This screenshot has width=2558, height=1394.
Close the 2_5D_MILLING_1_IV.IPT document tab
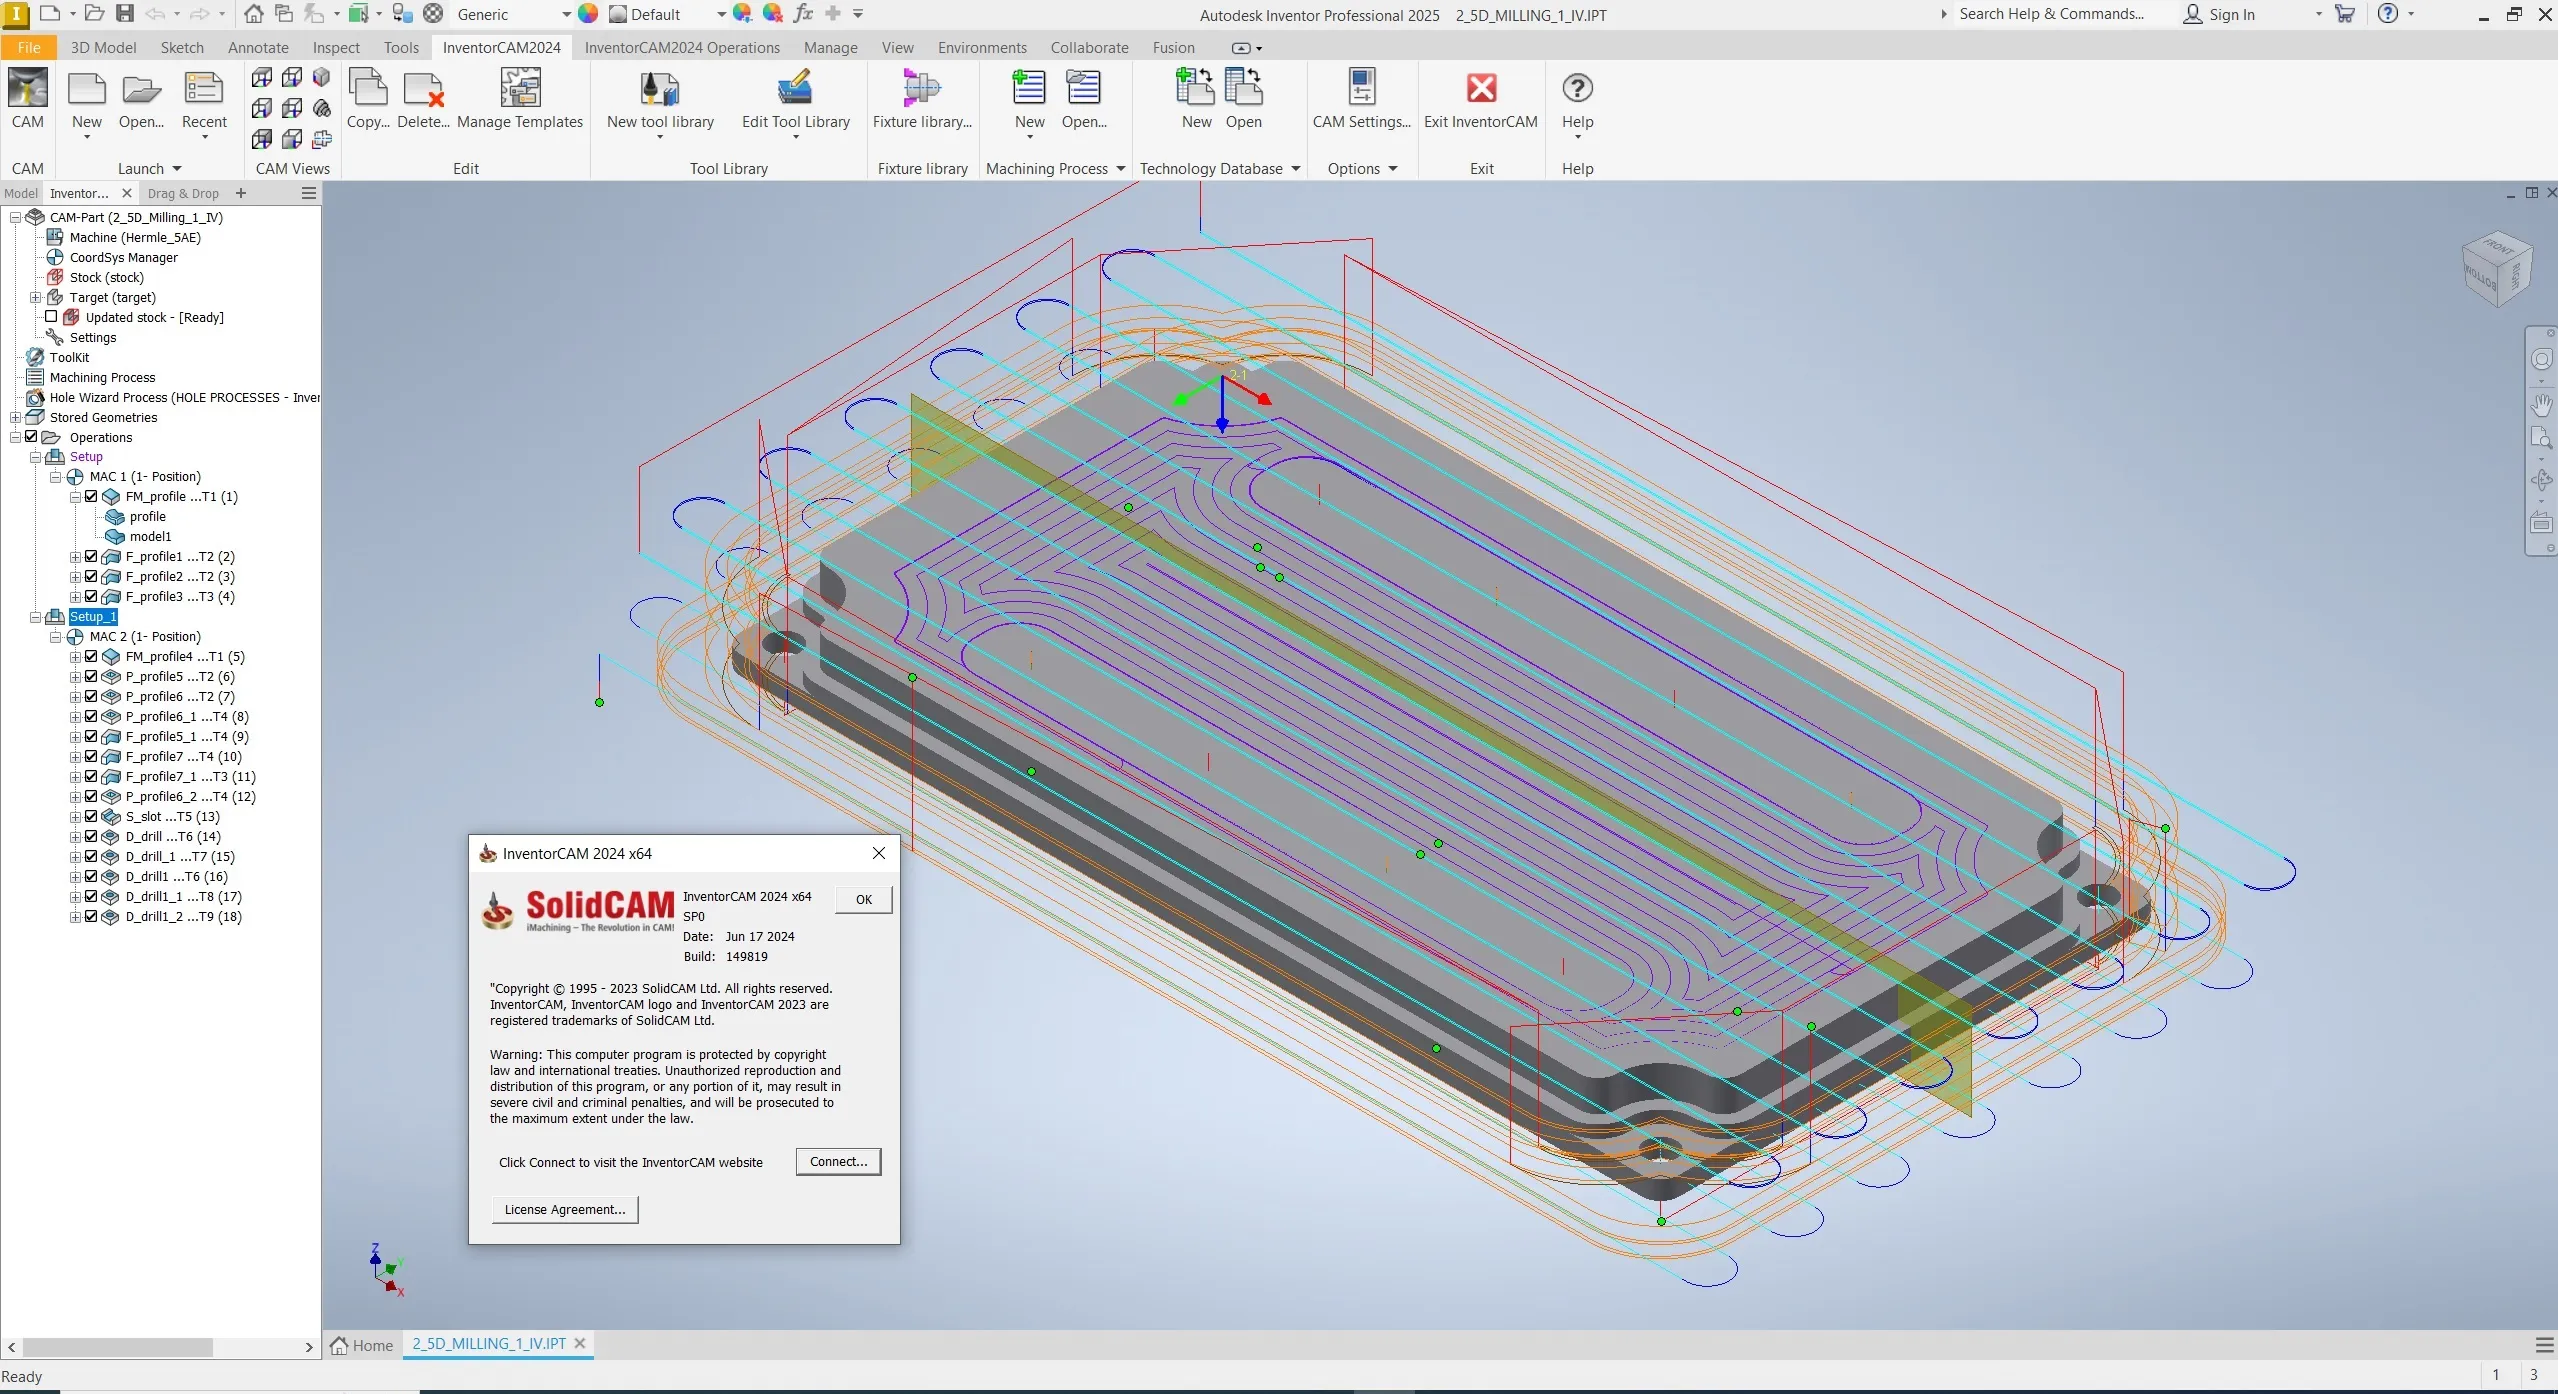coord(580,1344)
